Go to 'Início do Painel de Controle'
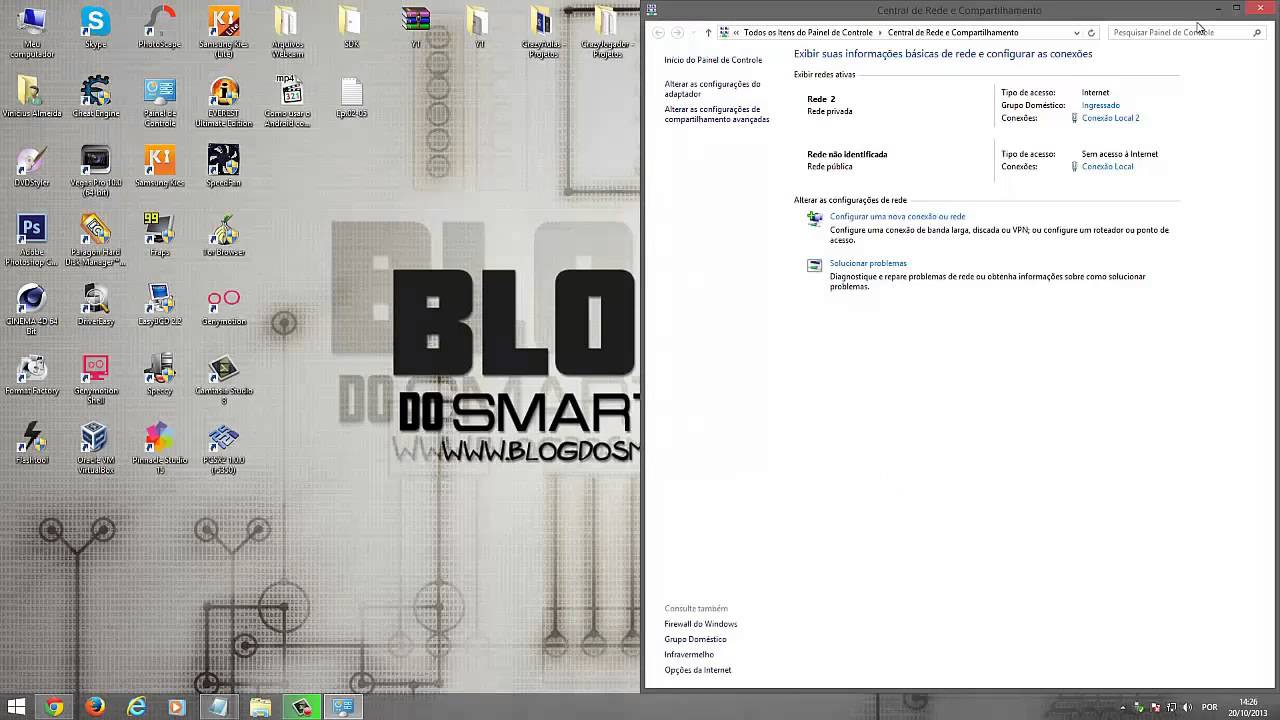This screenshot has height=720, width=1280. [713, 60]
